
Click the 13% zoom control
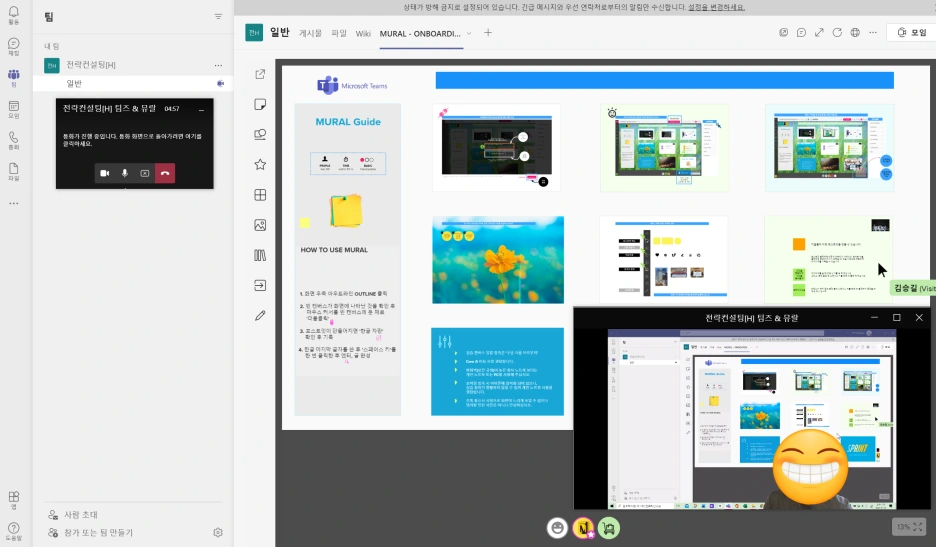(909, 527)
